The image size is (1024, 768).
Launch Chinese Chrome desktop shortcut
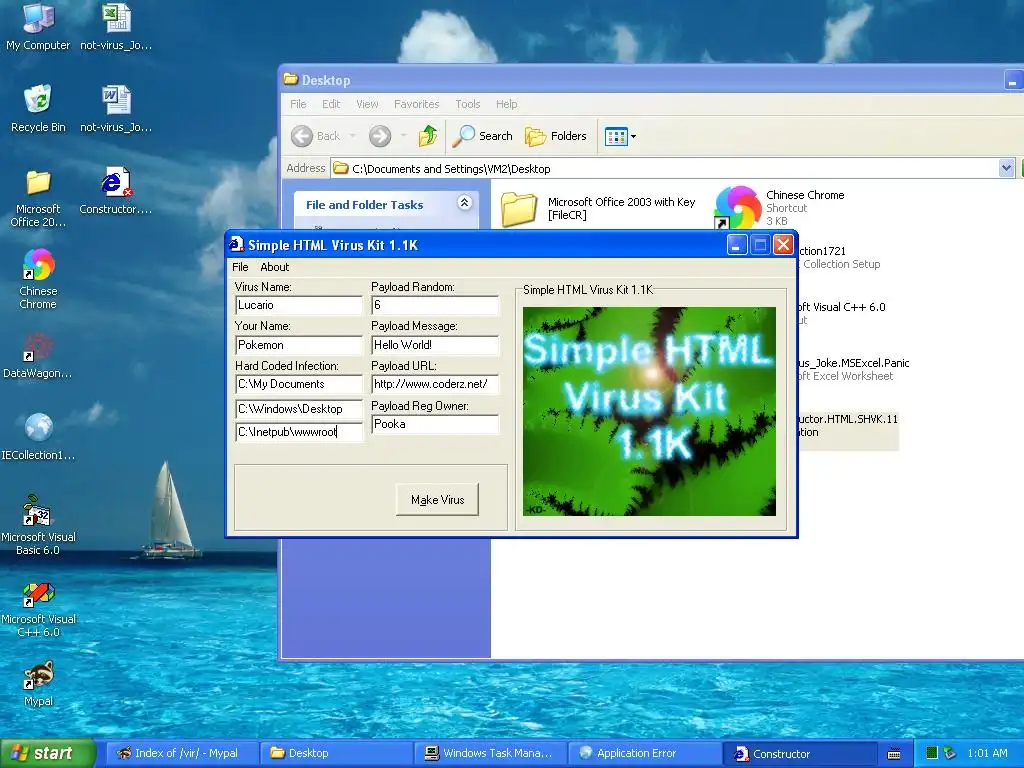click(x=38, y=279)
